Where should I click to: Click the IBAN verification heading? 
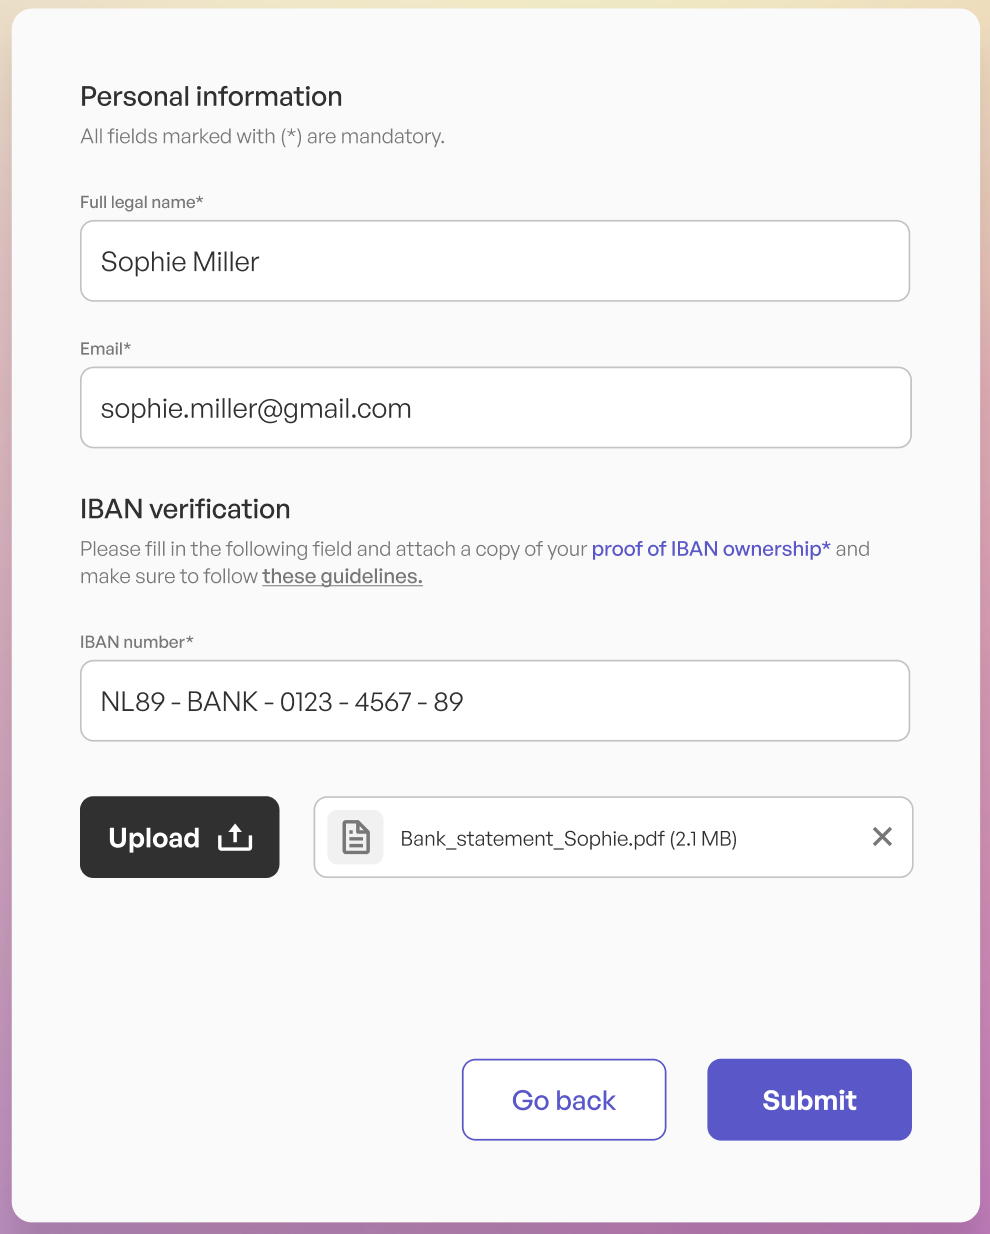(185, 509)
